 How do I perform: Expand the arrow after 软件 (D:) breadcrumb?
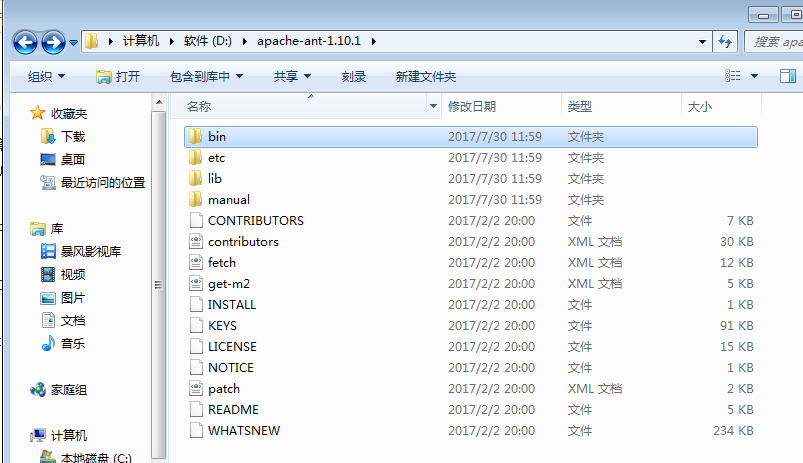[245, 41]
